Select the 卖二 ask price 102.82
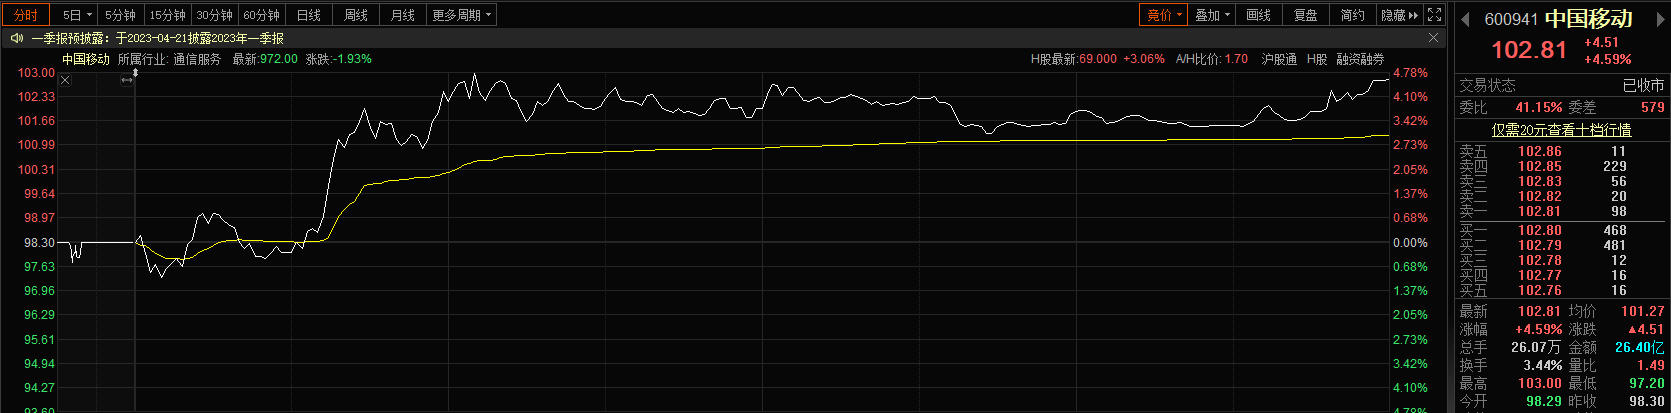 click(1540, 196)
